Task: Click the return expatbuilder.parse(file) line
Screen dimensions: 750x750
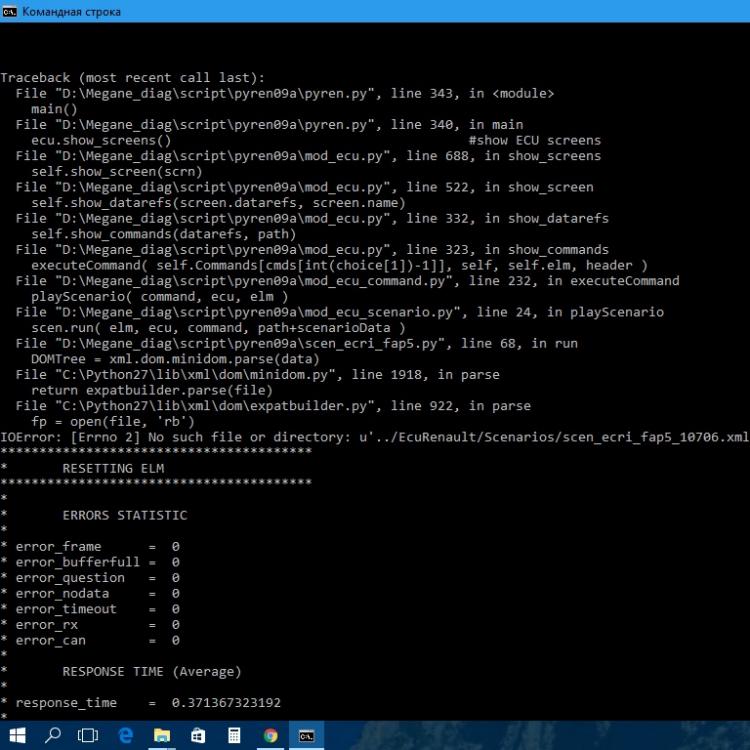Action: click(x=152, y=391)
